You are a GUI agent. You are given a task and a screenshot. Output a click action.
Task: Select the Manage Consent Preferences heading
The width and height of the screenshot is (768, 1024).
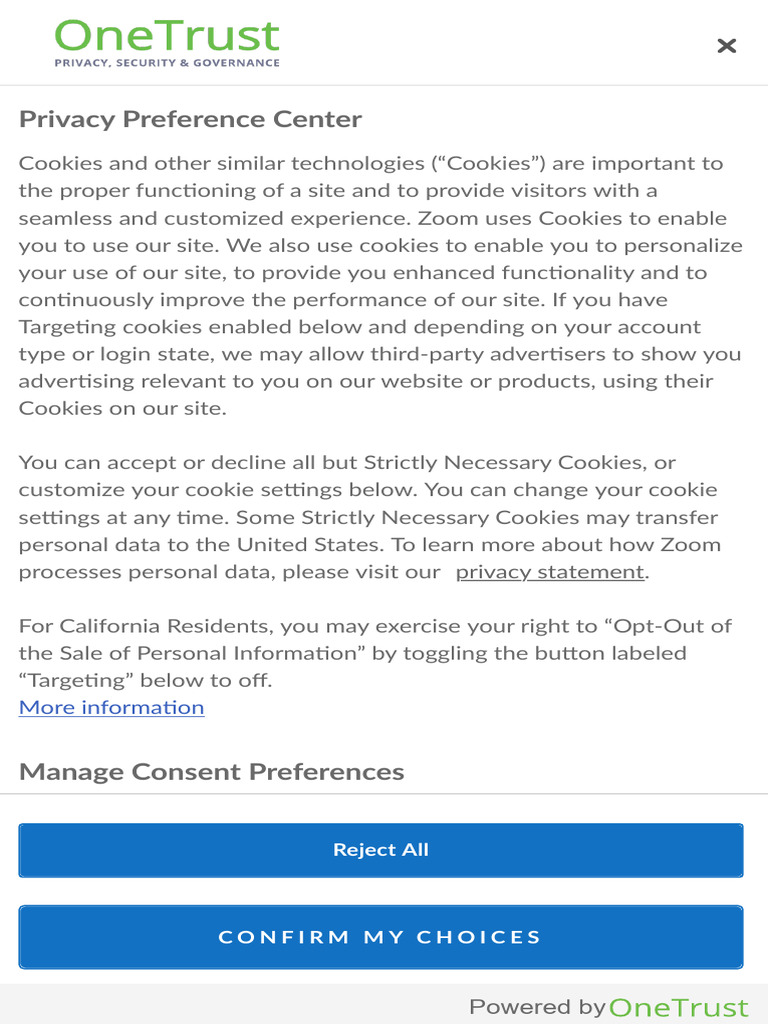click(211, 772)
